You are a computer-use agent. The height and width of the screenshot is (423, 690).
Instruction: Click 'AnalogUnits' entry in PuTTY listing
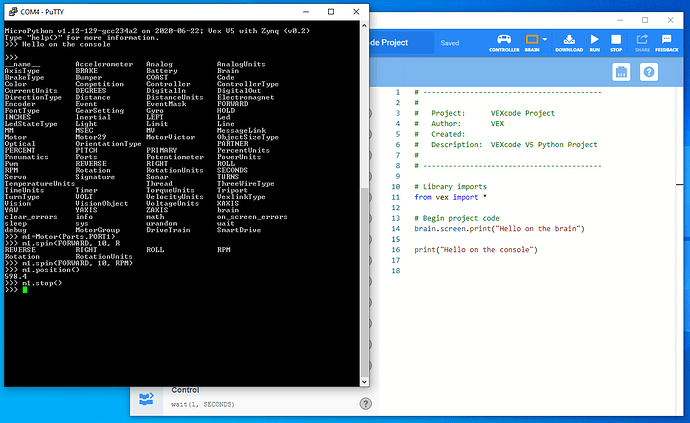point(241,64)
